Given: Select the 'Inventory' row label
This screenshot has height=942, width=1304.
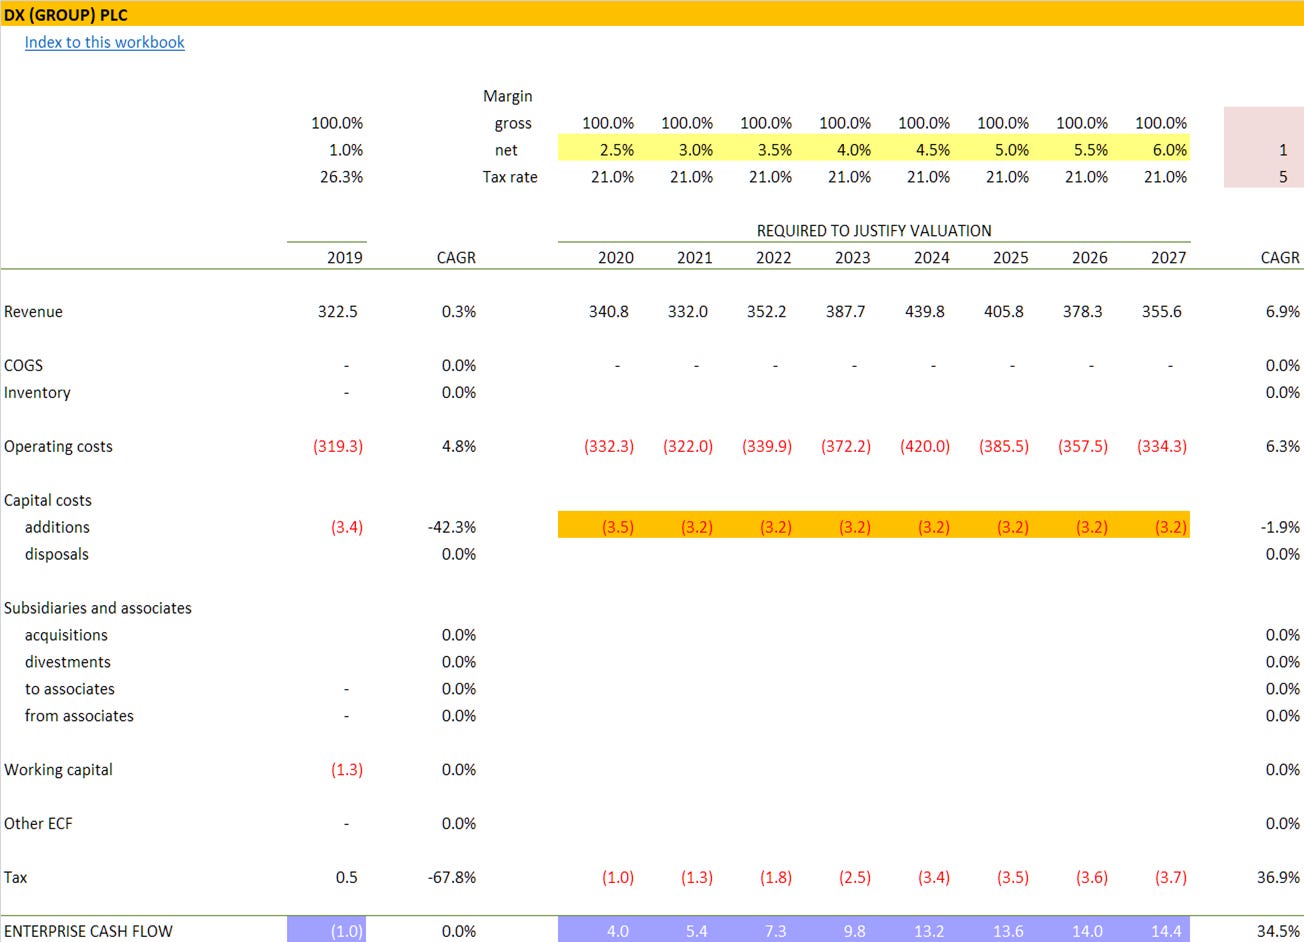Looking at the screenshot, I should [x=37, y=393].
